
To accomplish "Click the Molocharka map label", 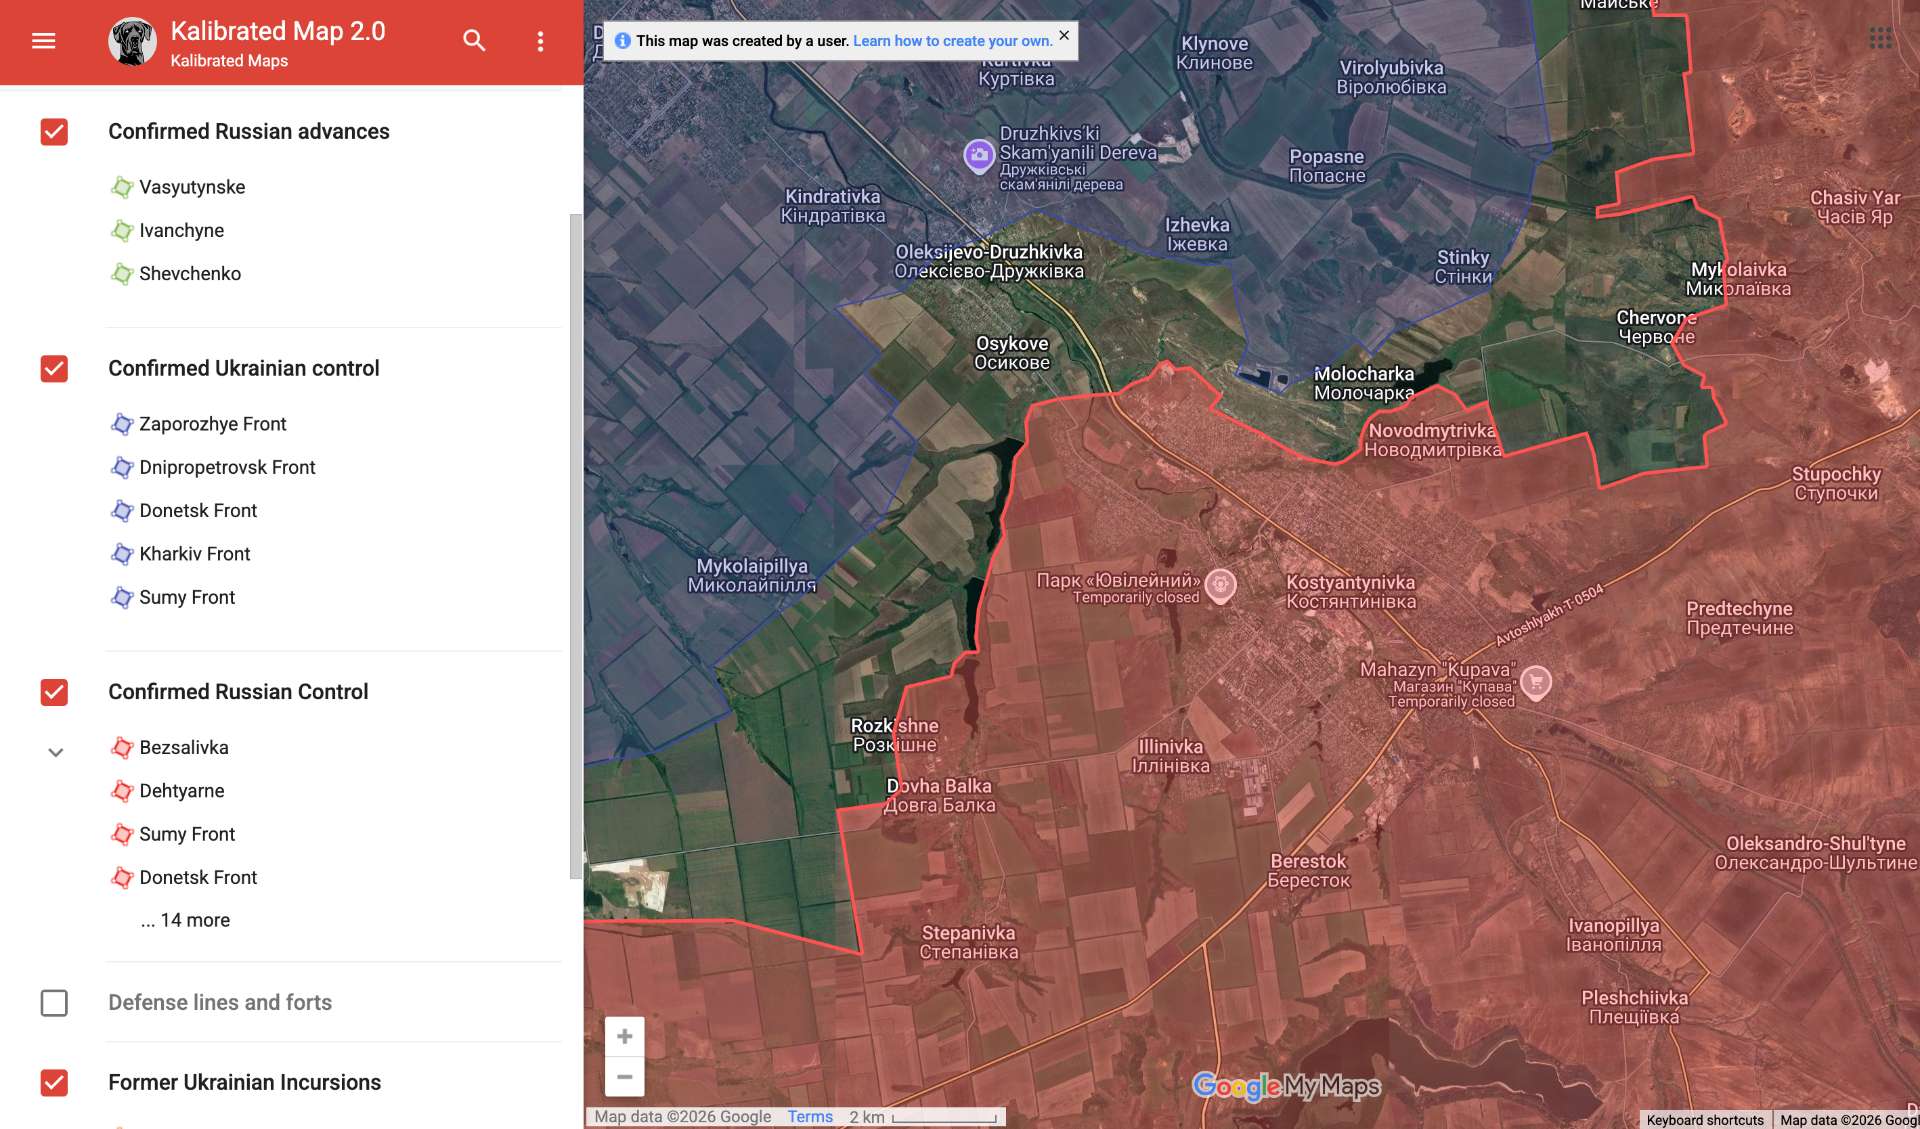I will 1364,383.
